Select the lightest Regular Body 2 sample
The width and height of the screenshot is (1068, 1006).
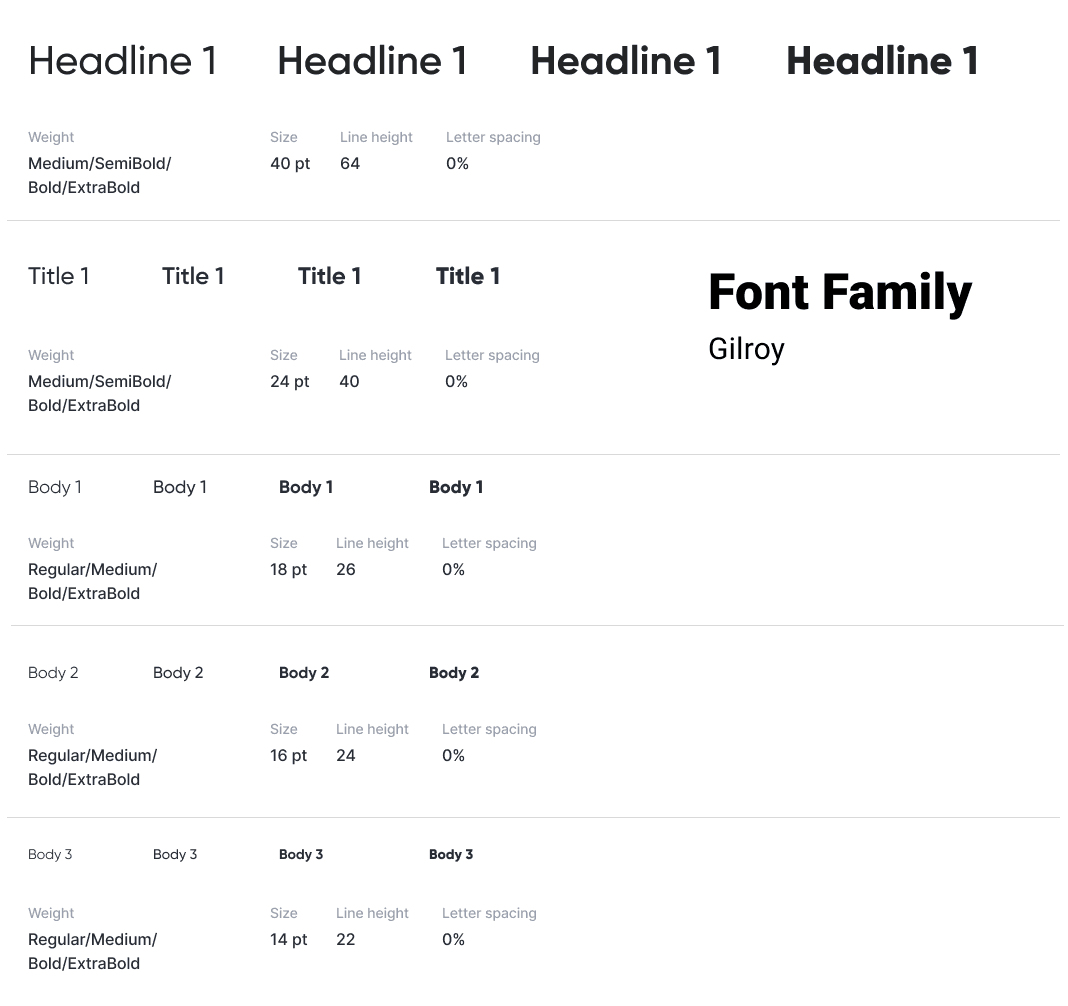click(x=53, y=673)
